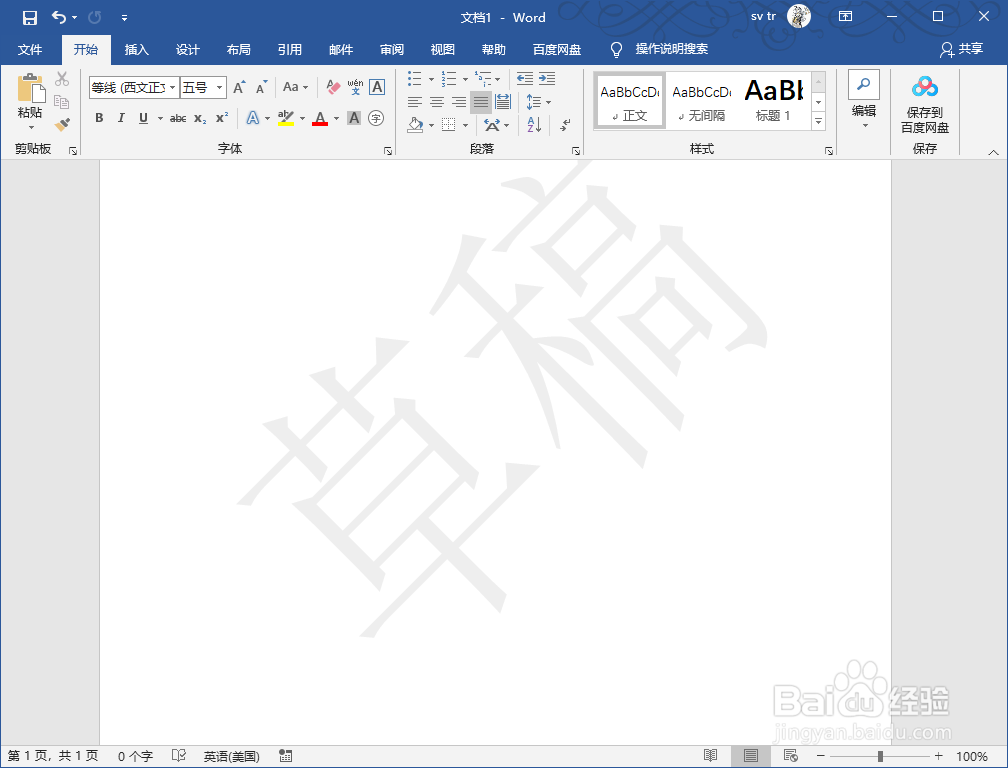Apply distributed alignment

pos(503,102)
